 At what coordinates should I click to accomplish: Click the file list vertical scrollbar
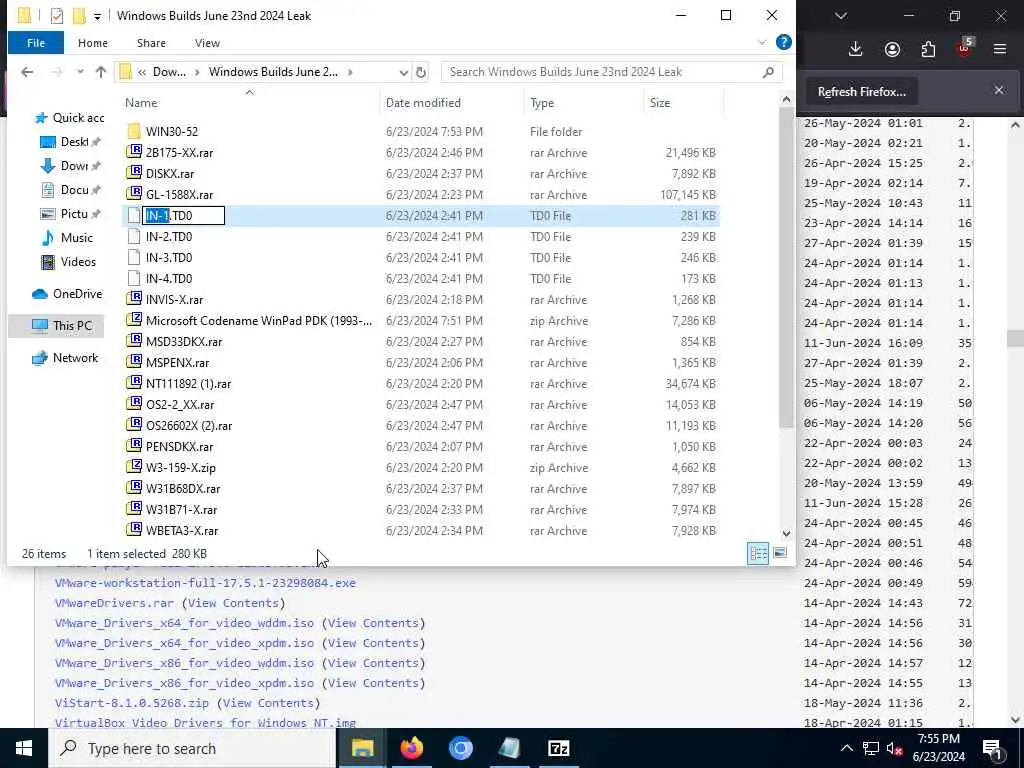(786, 268)
